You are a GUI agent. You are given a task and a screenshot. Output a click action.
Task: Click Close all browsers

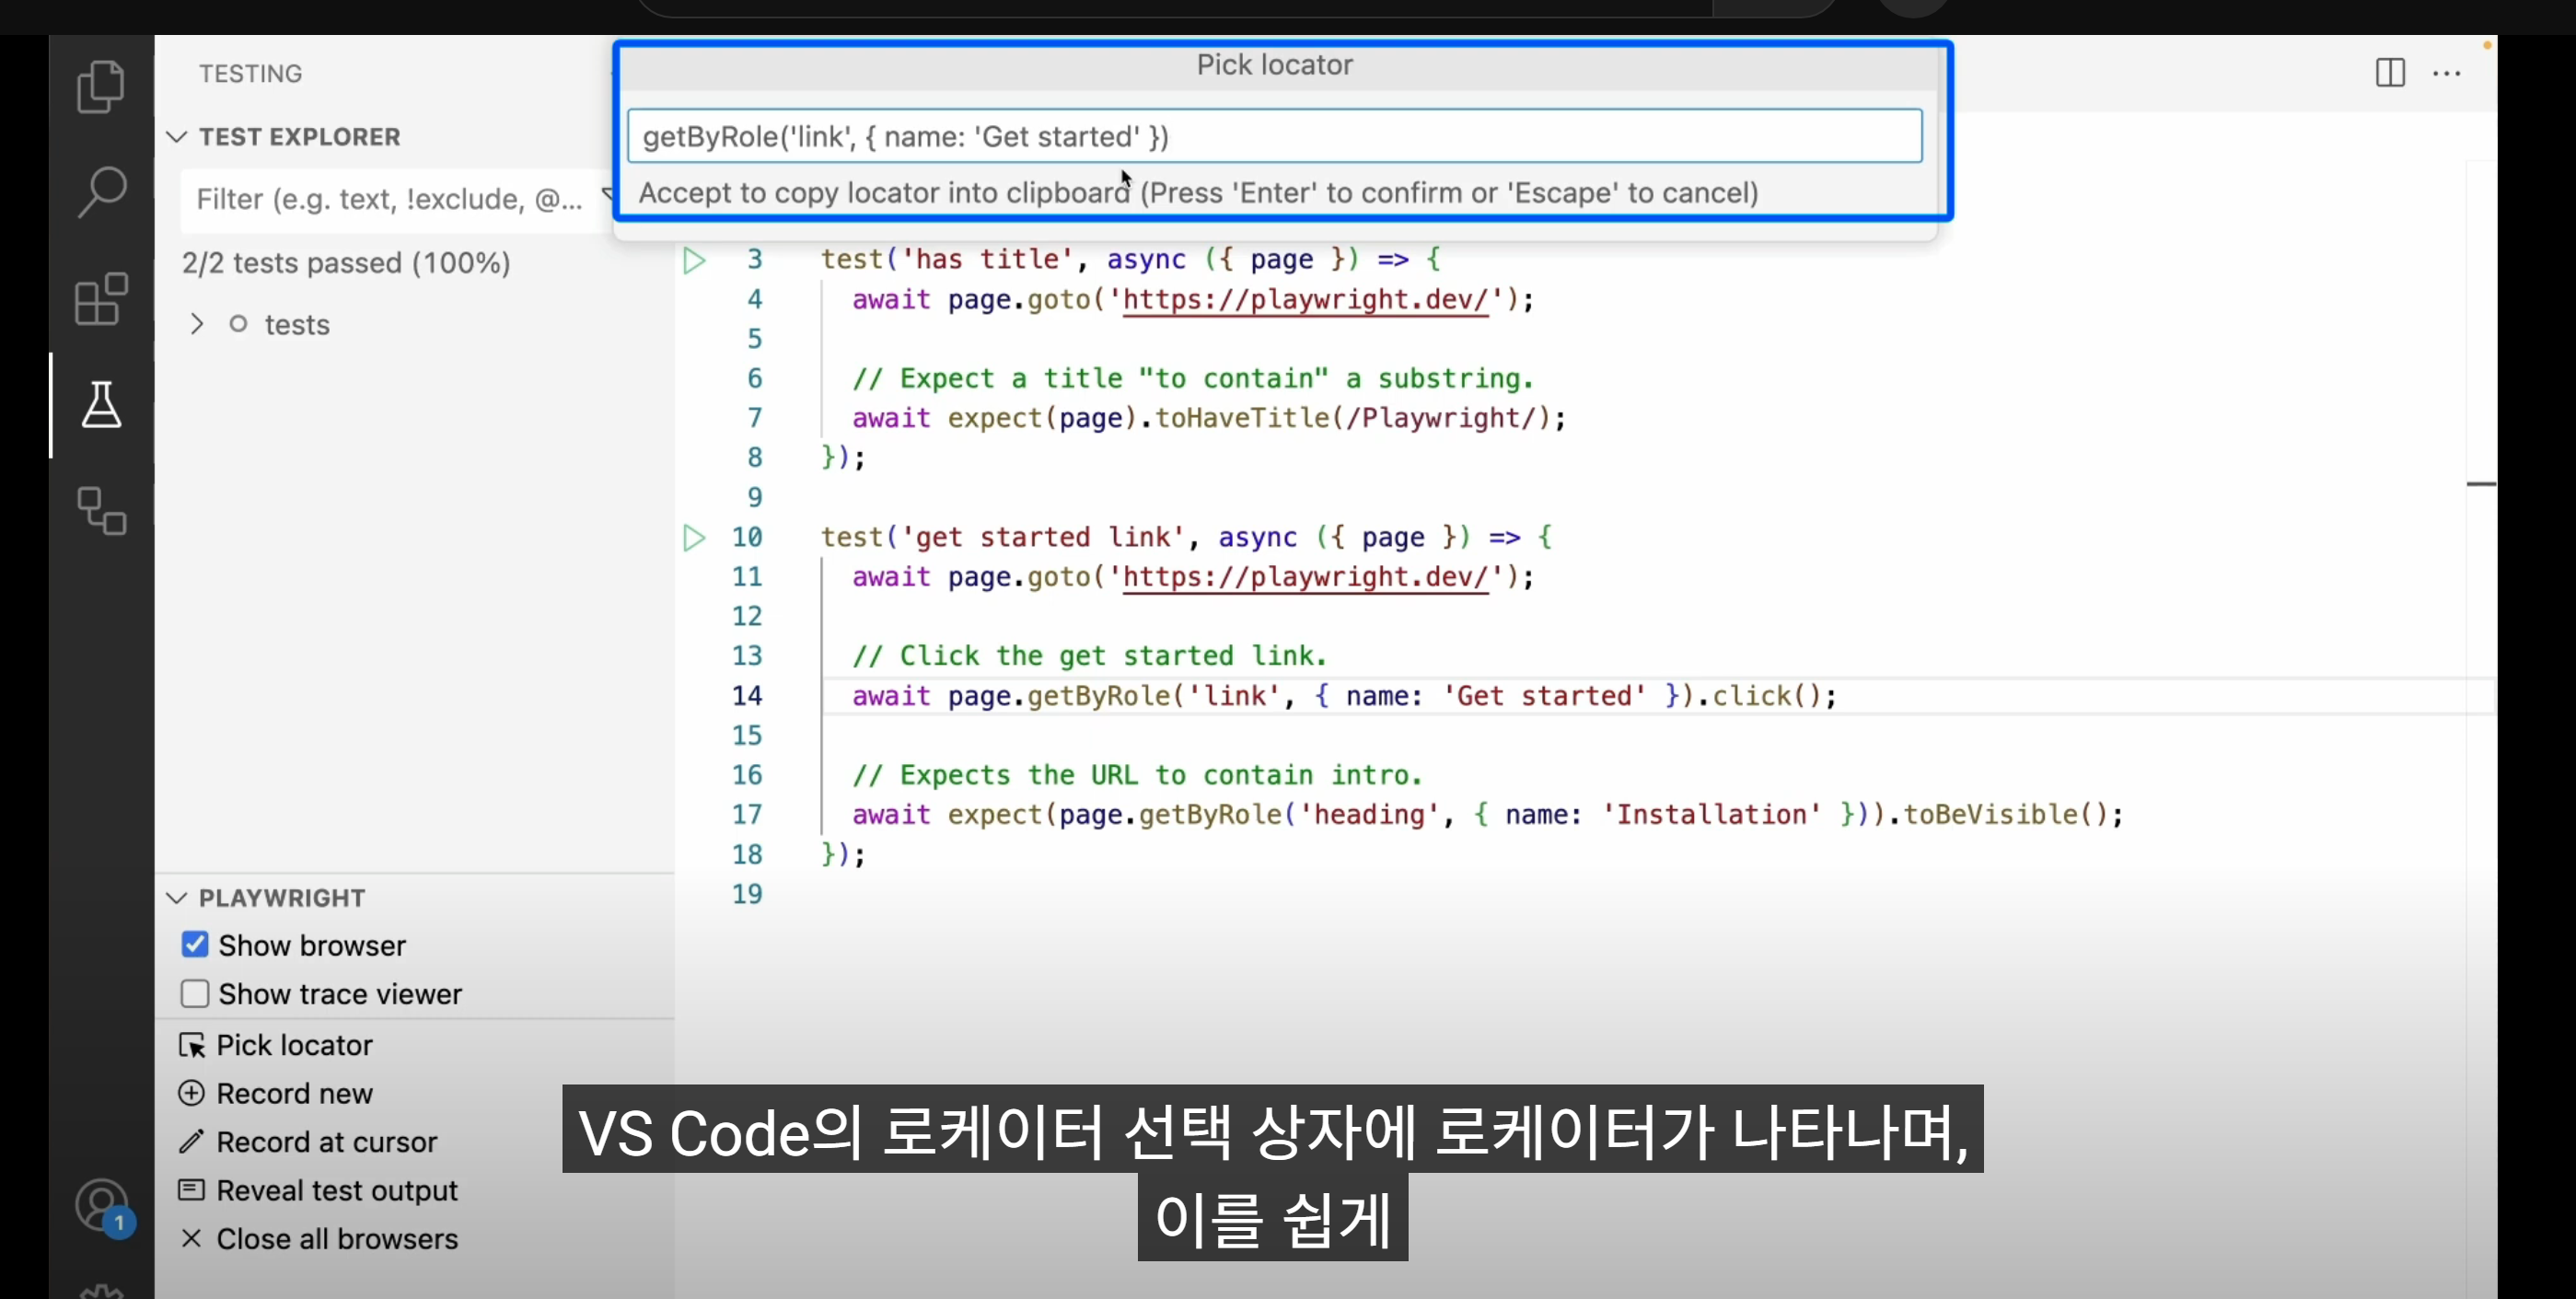[x=336, y=1239]
